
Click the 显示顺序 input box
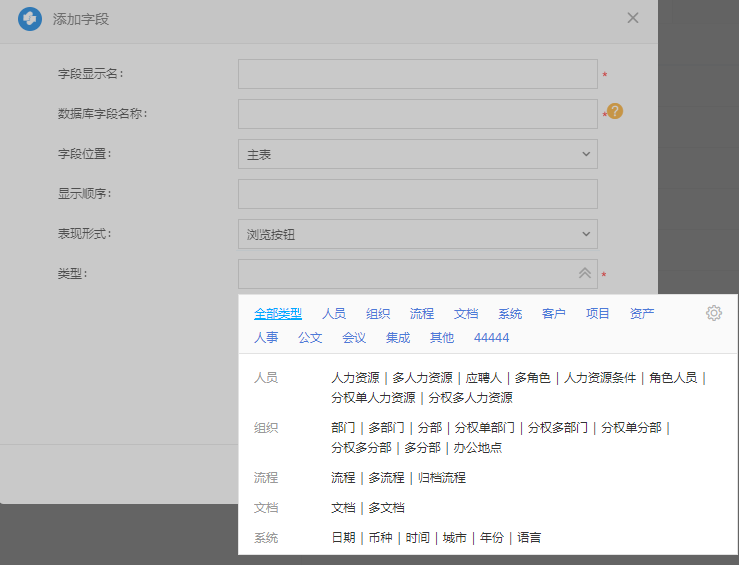417,194
